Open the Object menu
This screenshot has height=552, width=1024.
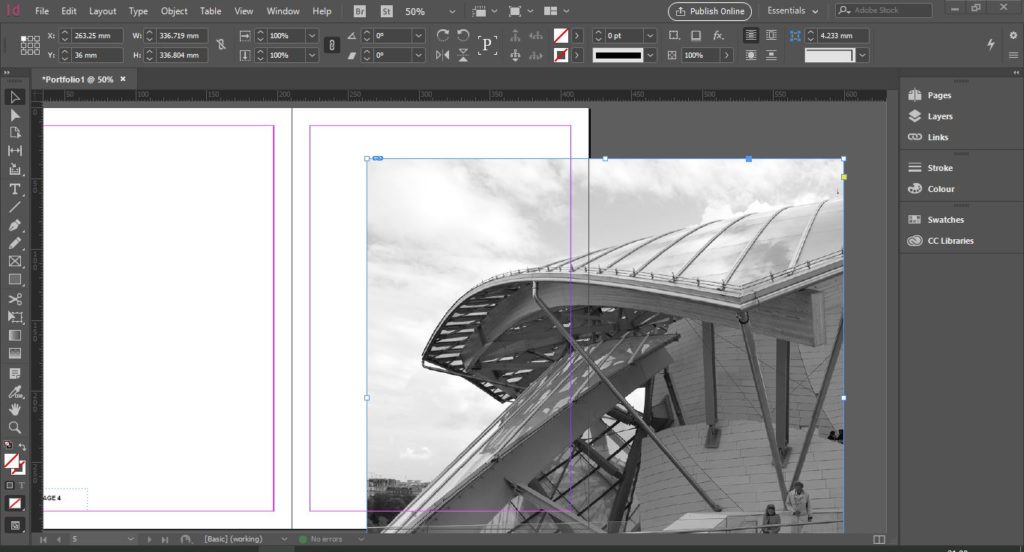[174, 11]
